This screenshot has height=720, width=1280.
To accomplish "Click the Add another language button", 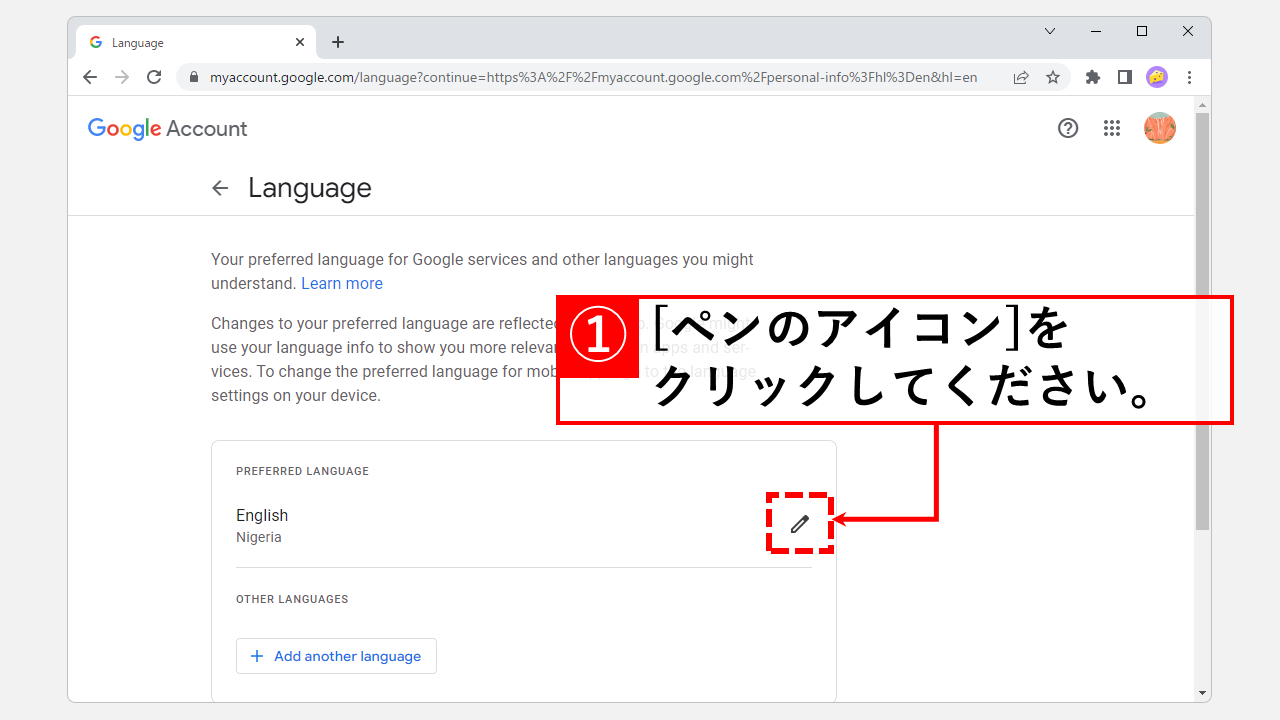I will (336, 656).
